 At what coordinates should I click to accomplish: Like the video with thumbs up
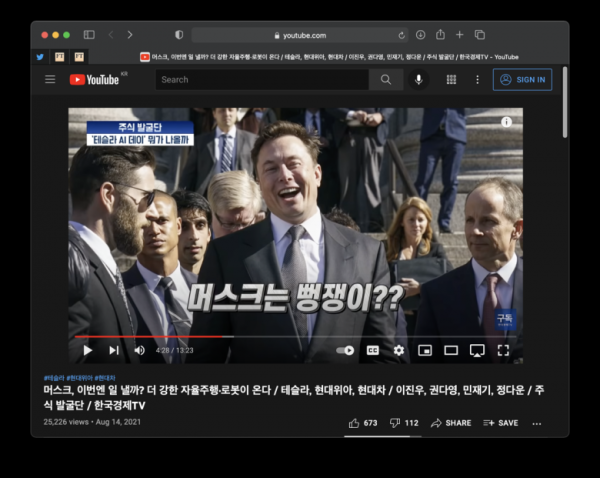click(x=362, y=423)
